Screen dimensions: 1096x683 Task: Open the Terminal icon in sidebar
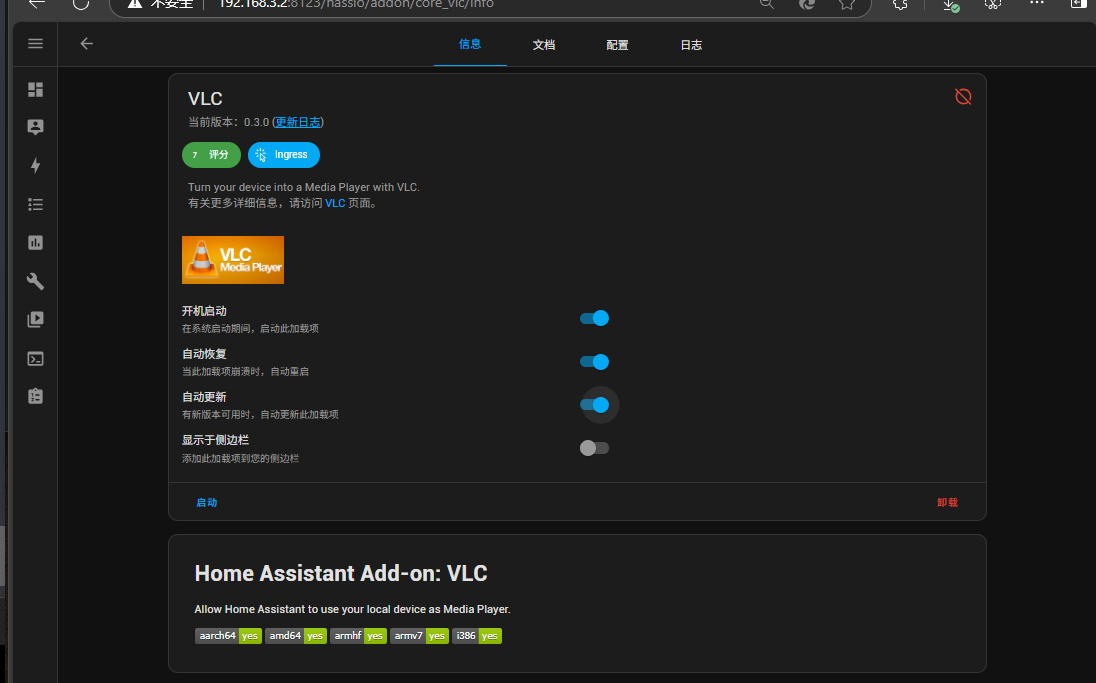click(x=36, y=358)
